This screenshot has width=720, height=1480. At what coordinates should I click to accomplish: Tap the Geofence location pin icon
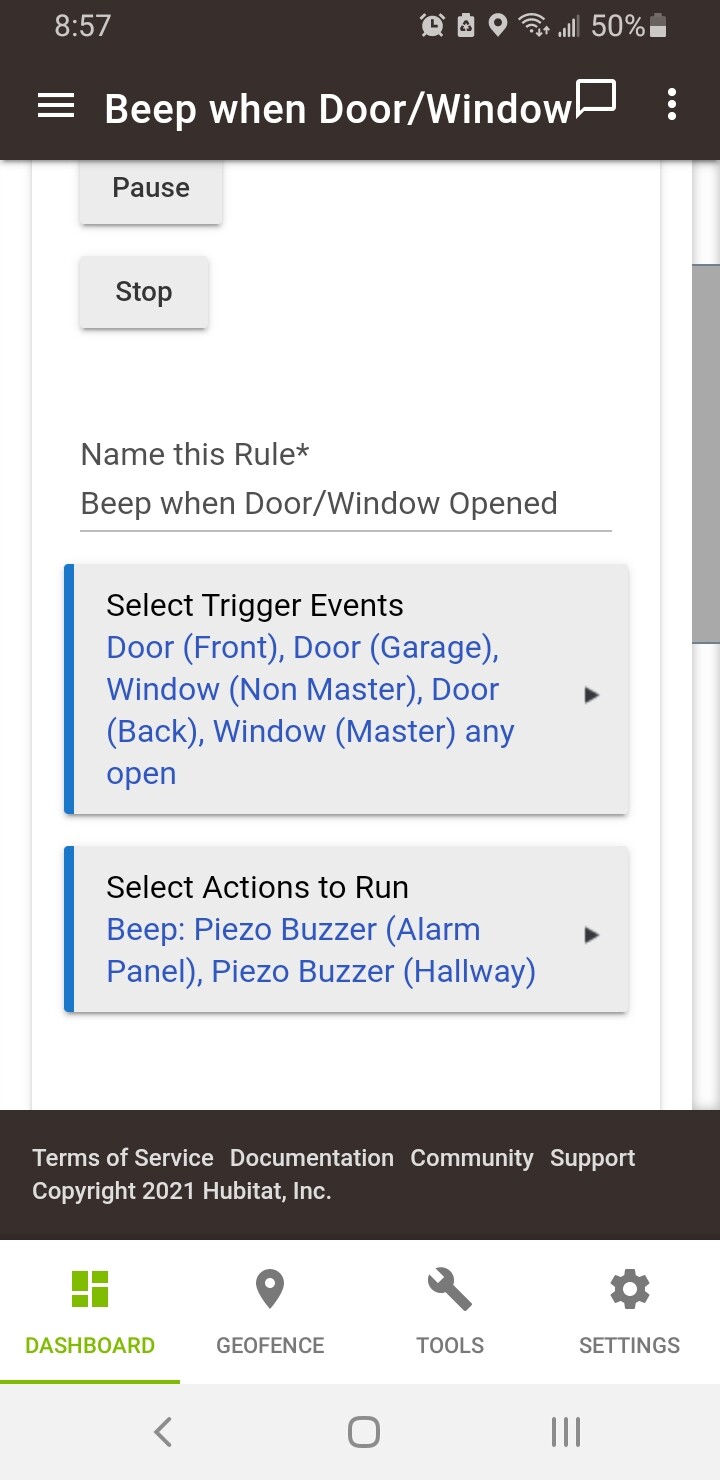click(x=270, y=1289)
